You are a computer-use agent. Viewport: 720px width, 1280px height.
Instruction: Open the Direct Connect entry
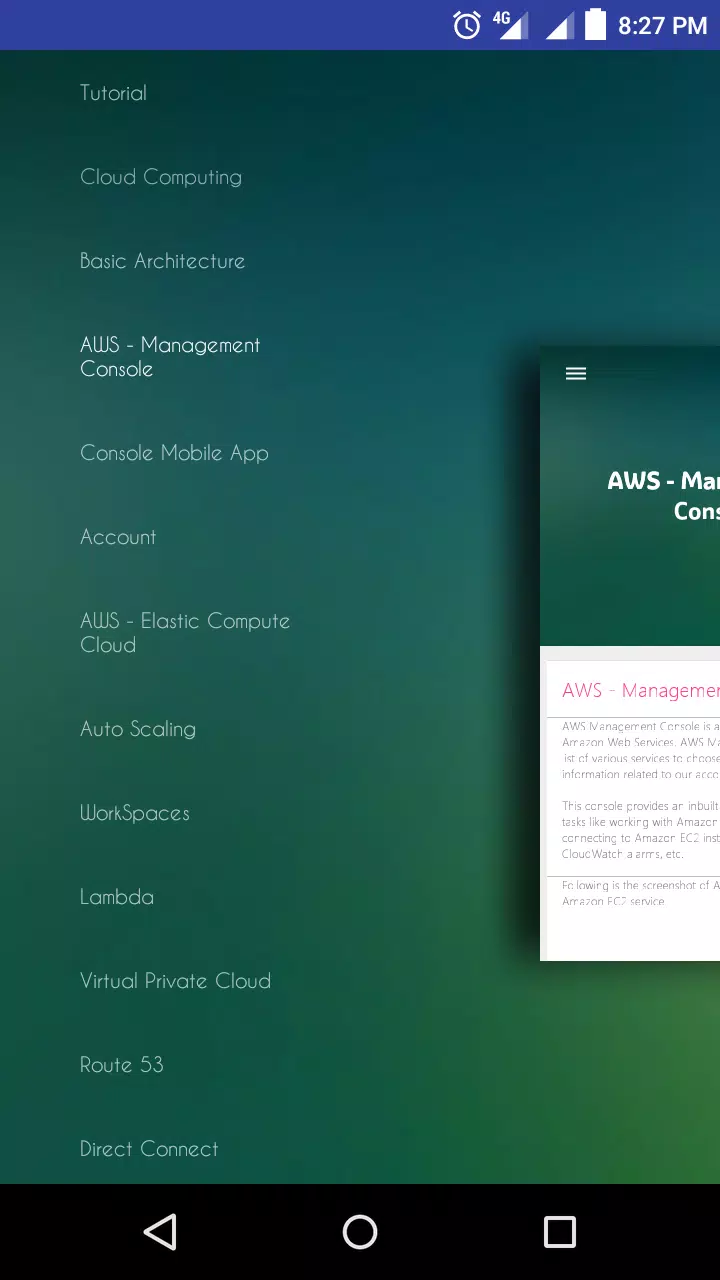(149, 1149)
